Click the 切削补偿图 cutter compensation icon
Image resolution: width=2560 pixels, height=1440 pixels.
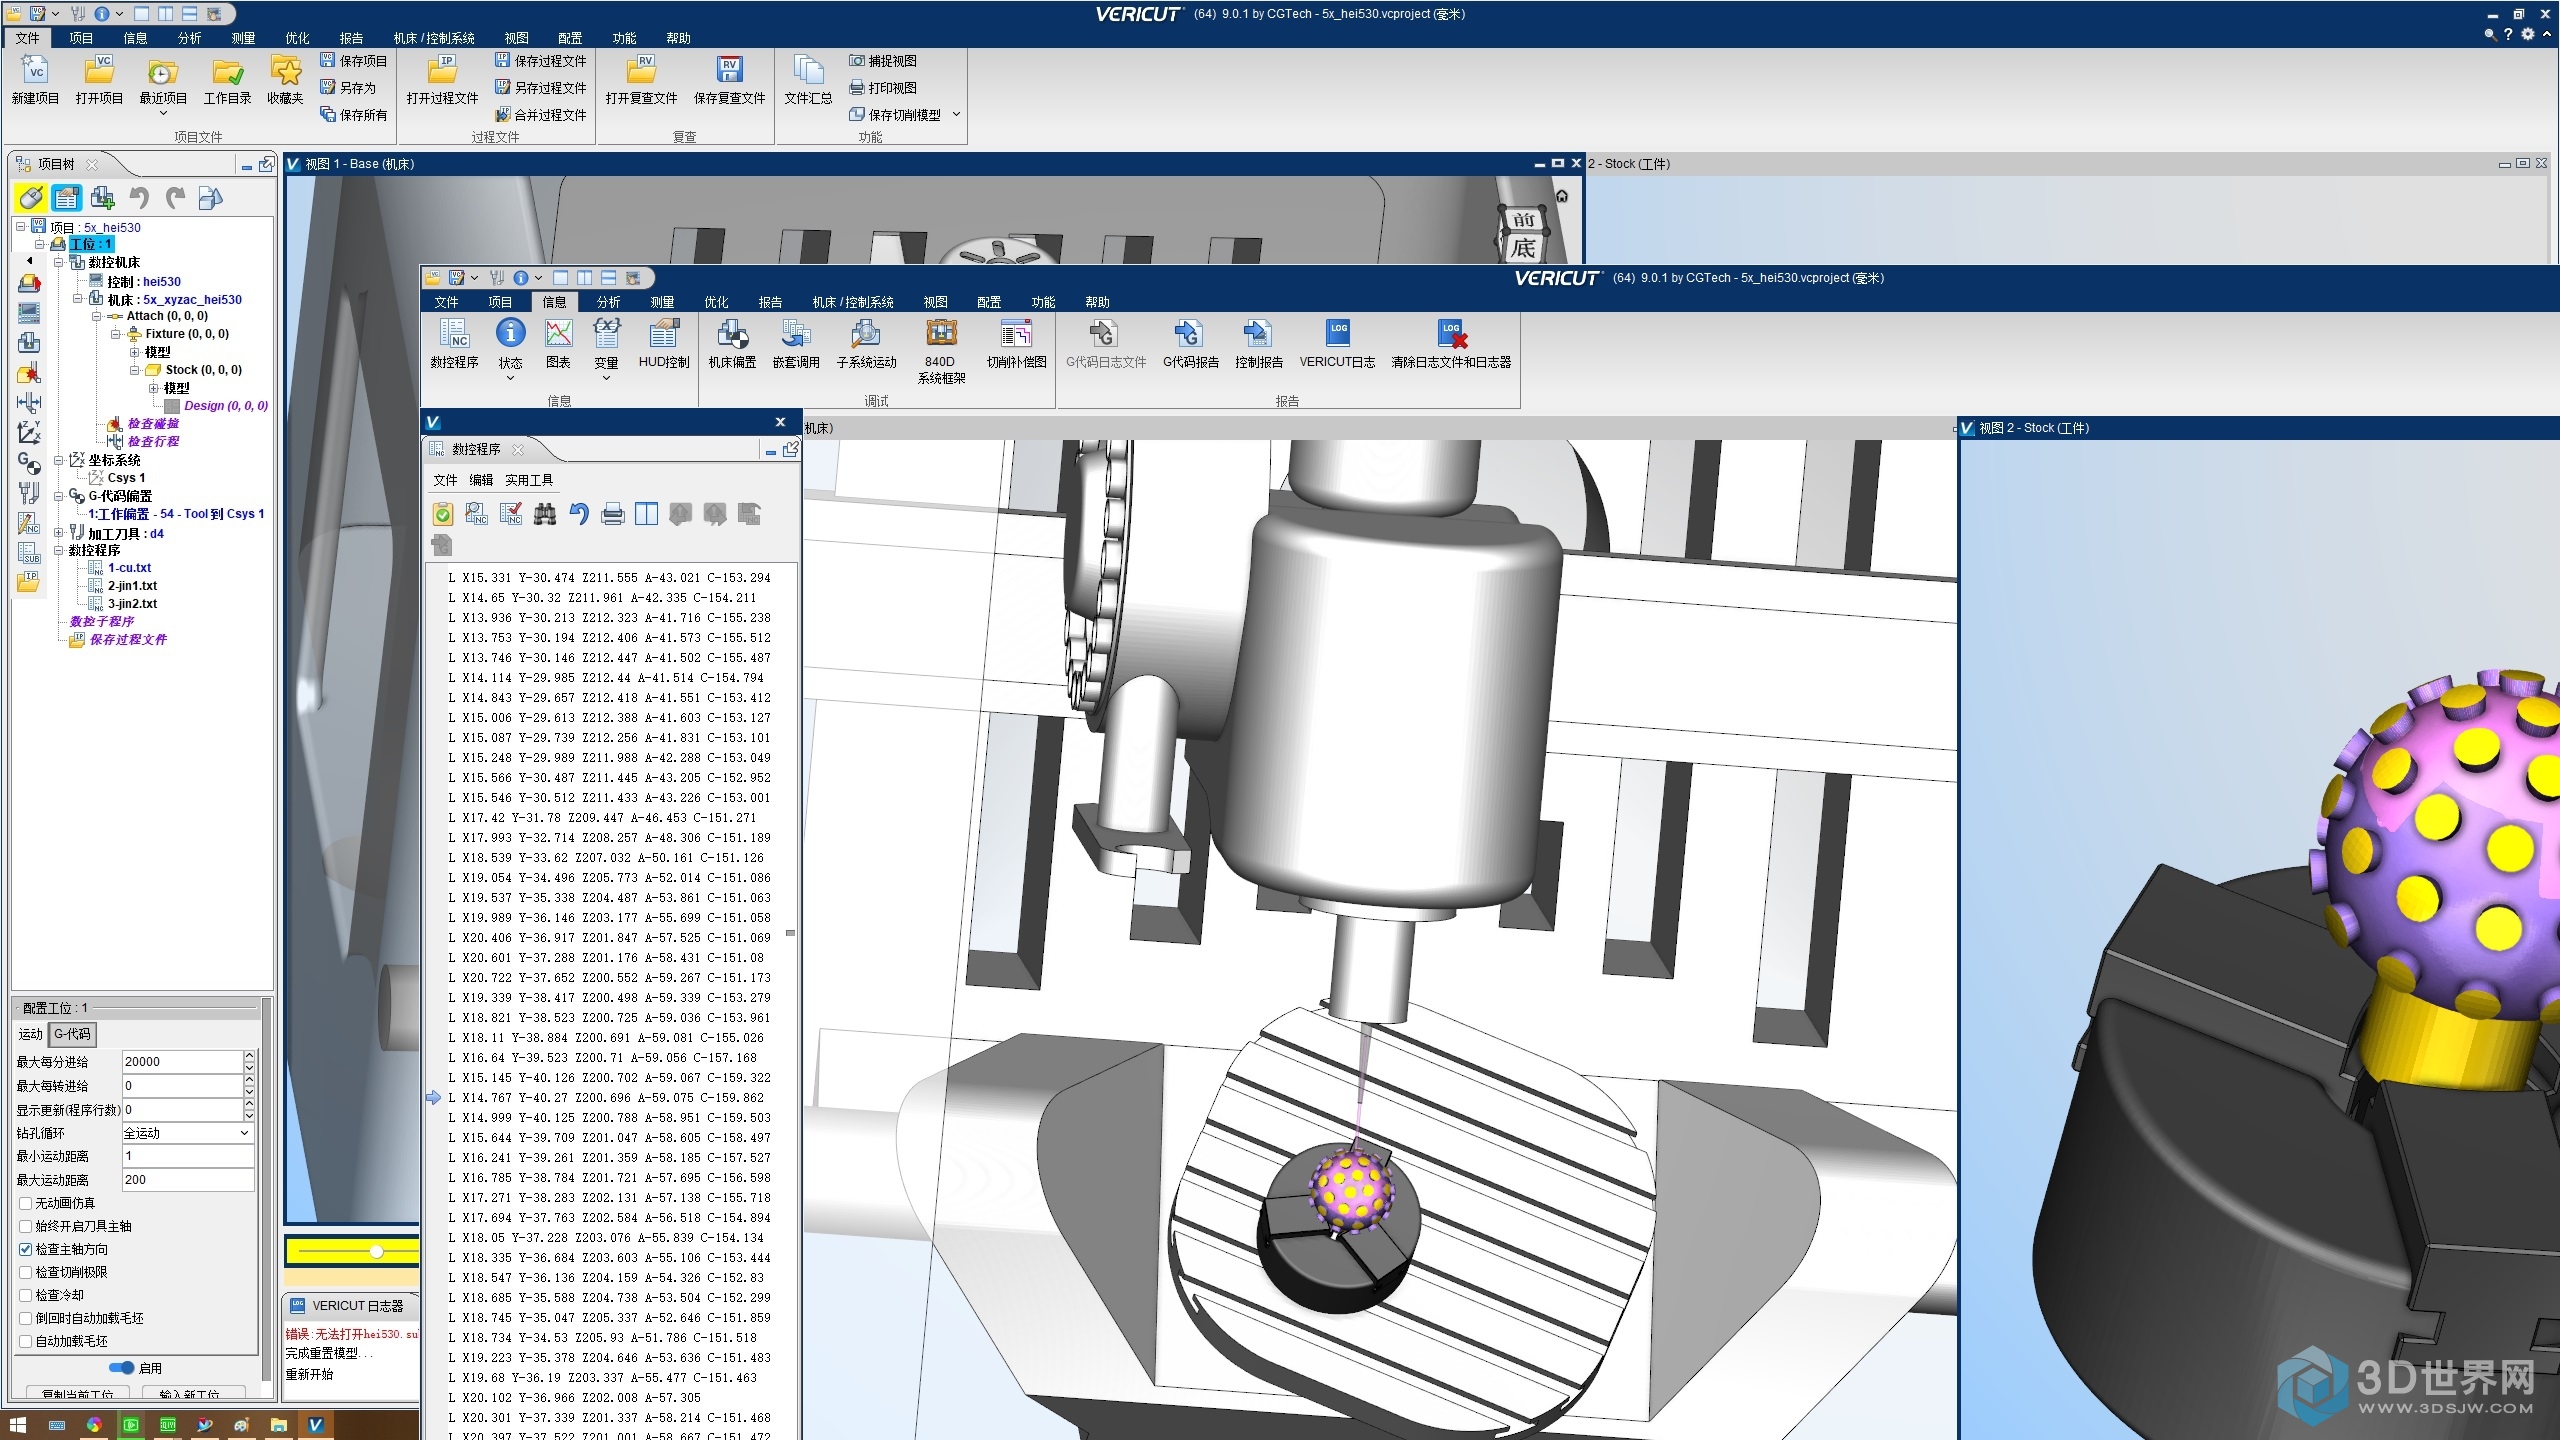click(x=1016, y=335)
